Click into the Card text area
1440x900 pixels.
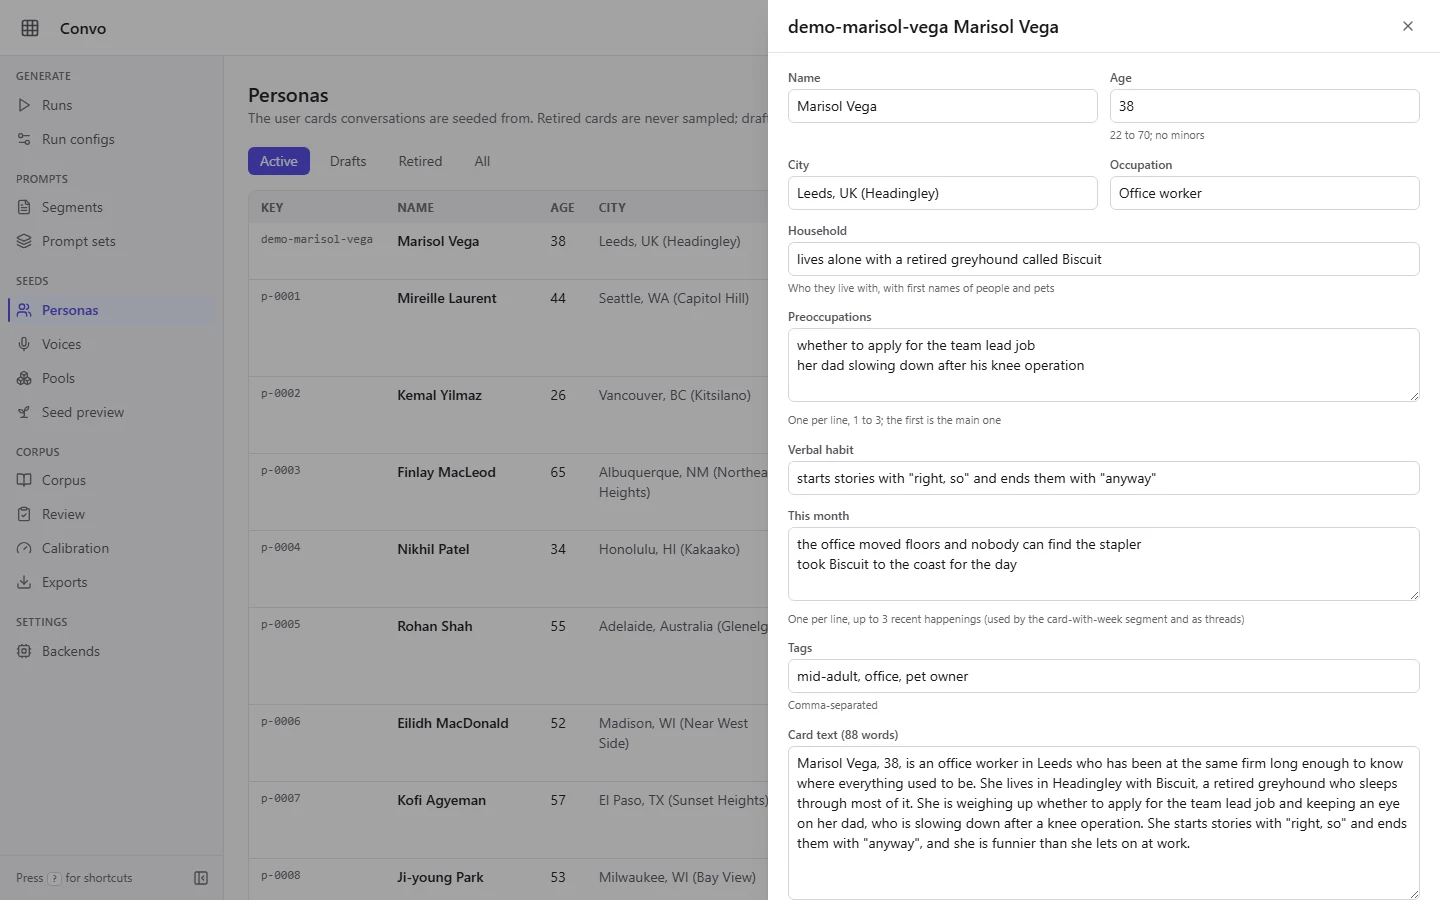point(1103,823)
